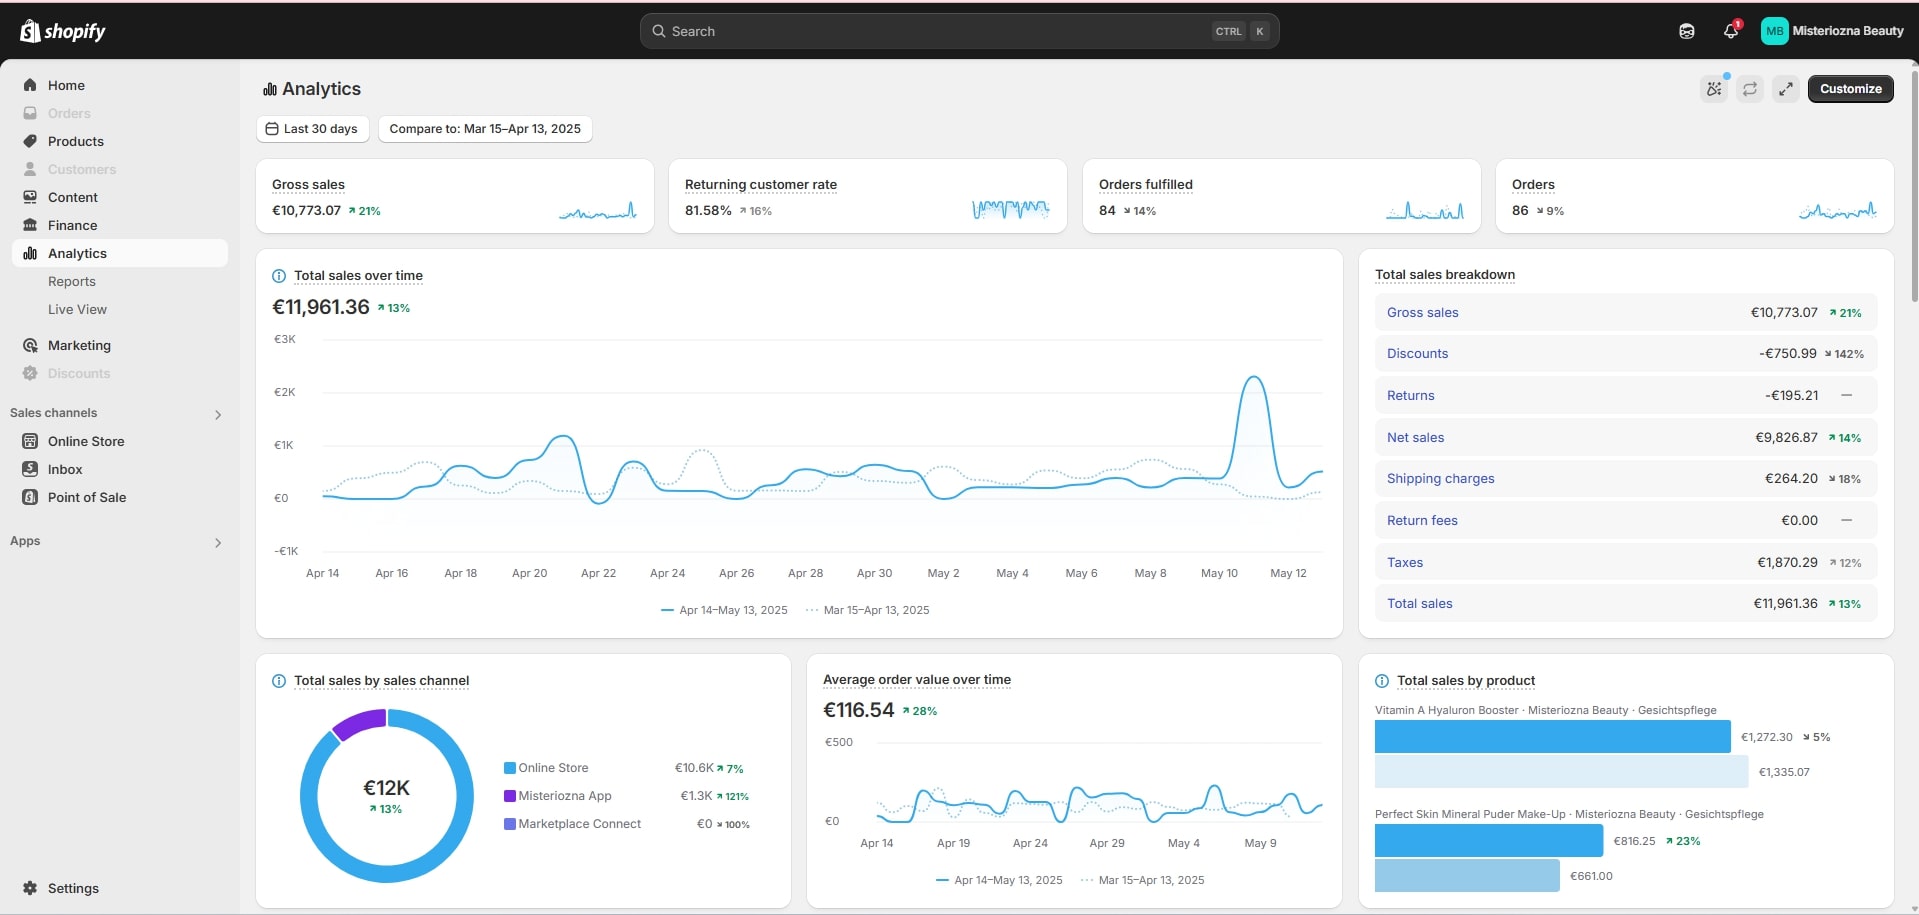Open the notifications bell
1919x915 pixels.
click(x=1730, y=31)
